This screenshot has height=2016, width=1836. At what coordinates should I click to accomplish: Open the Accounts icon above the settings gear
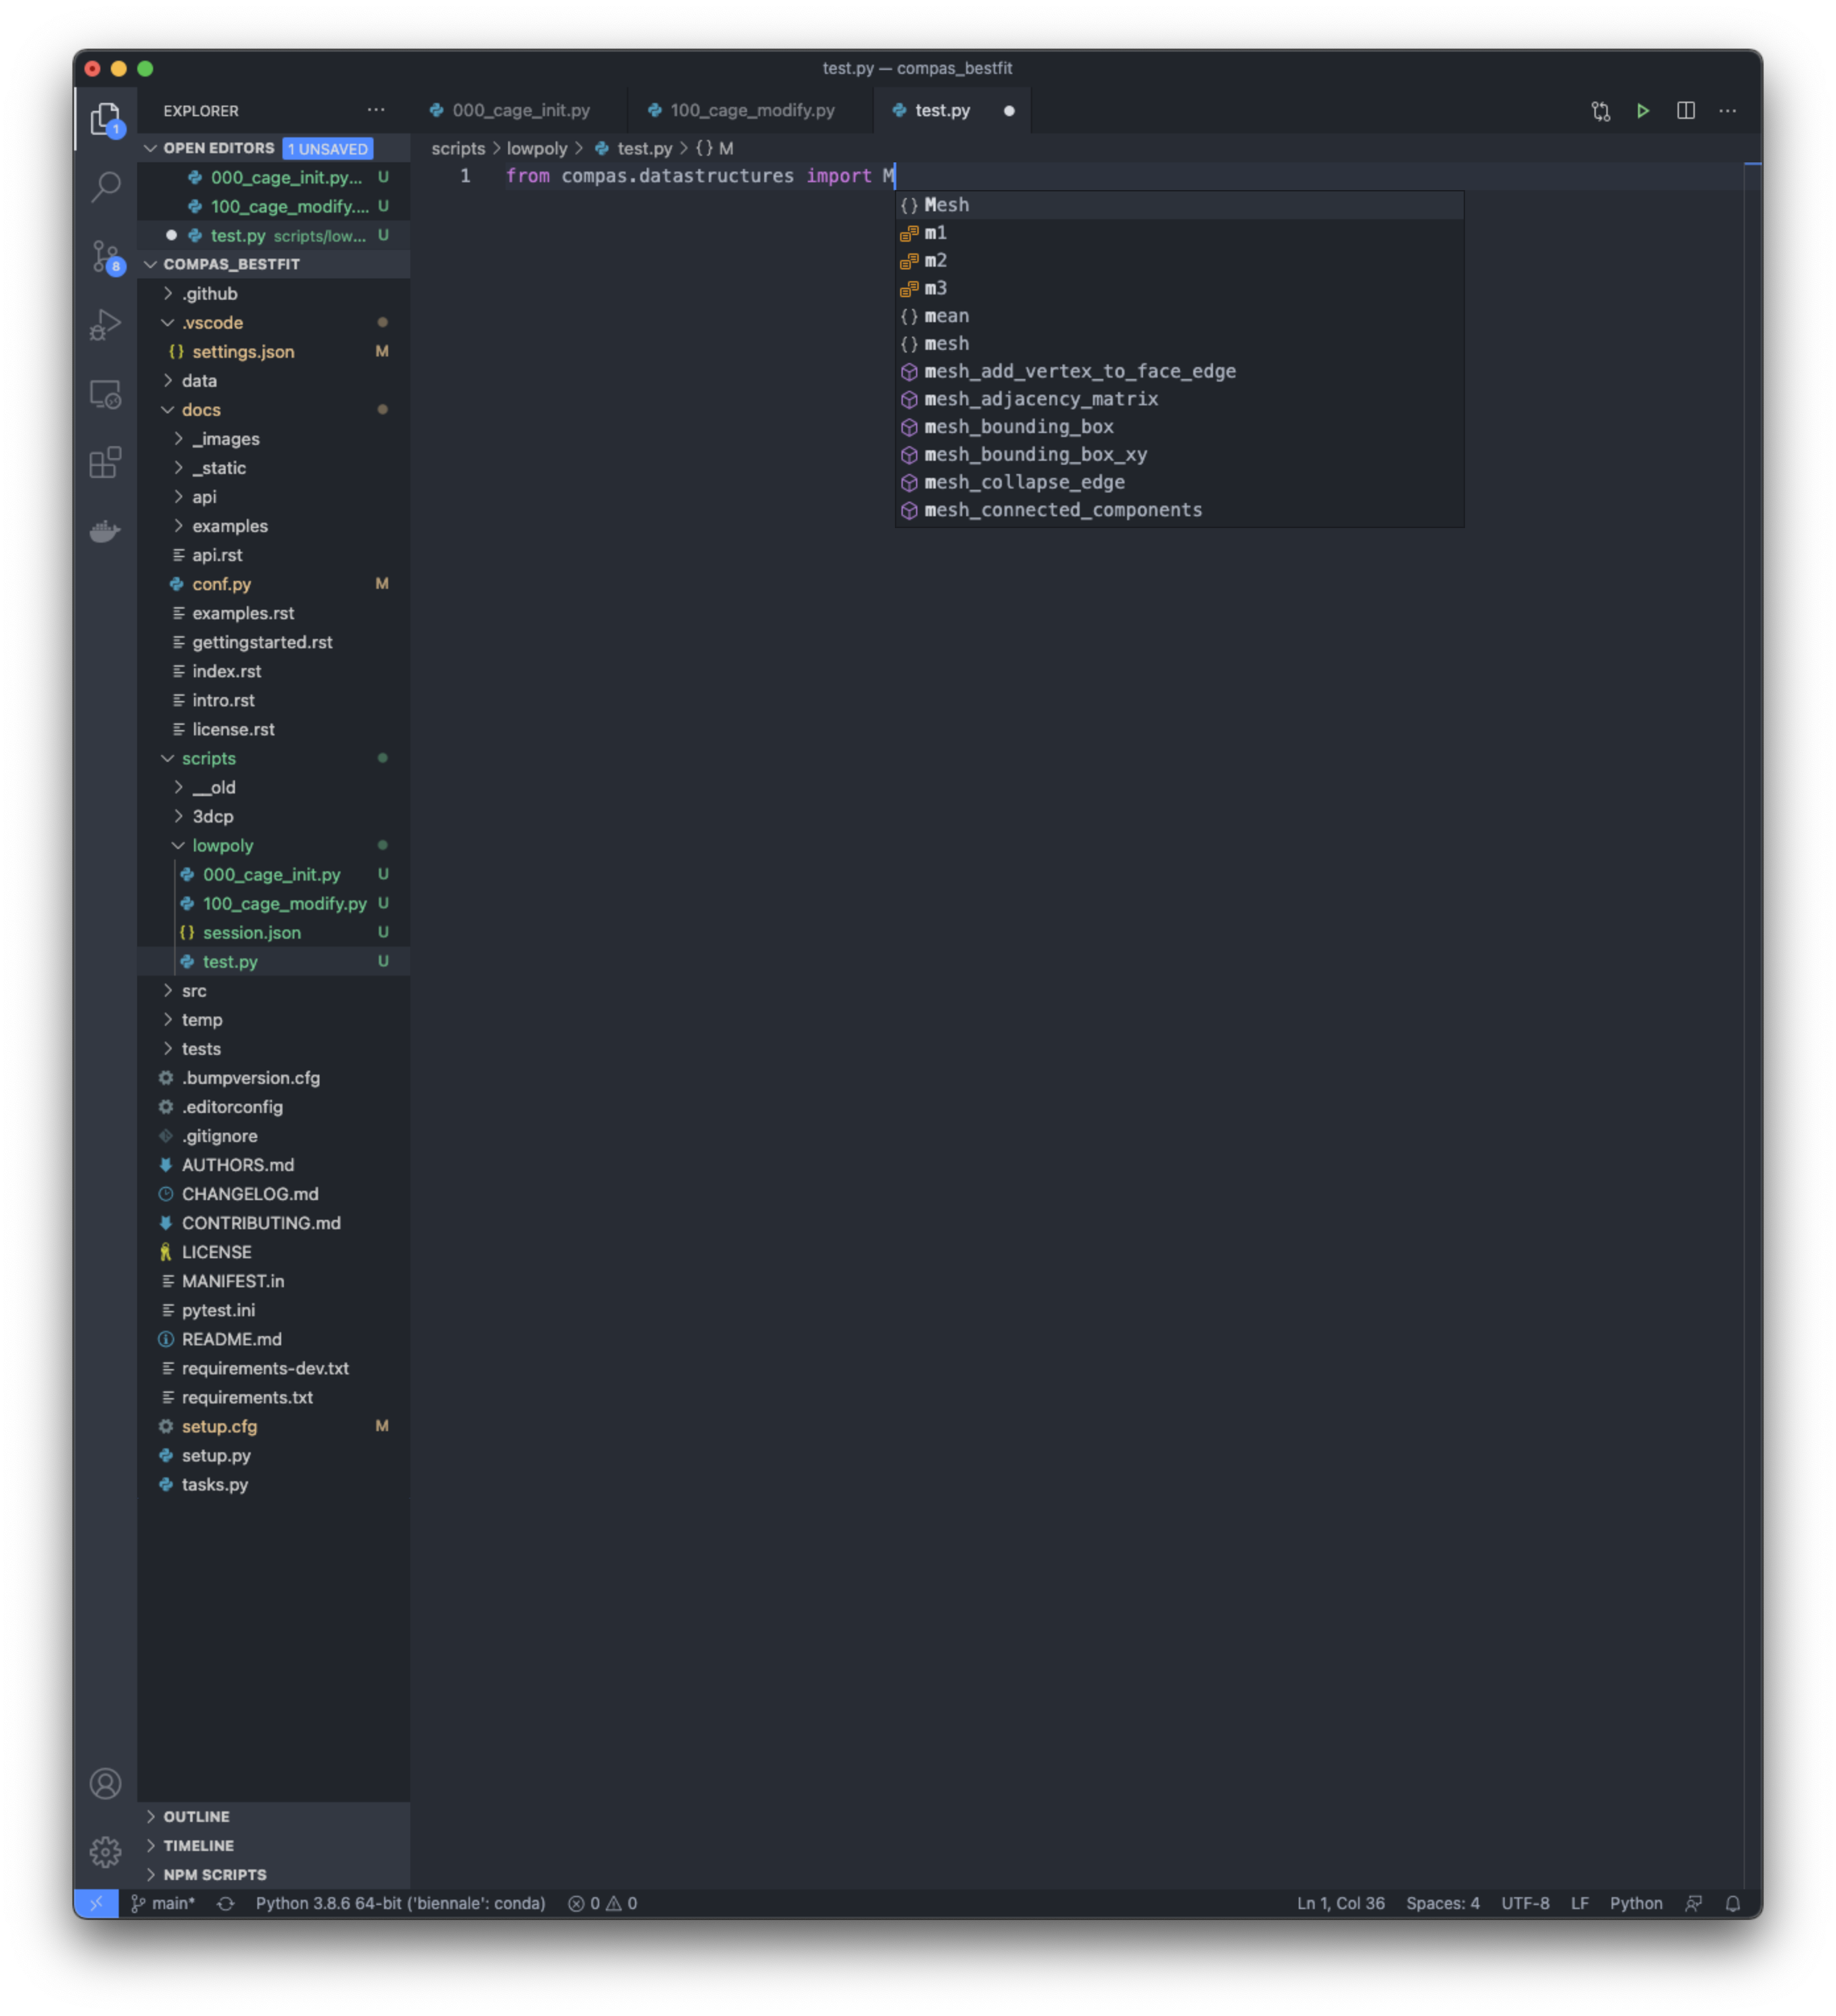106,1782
